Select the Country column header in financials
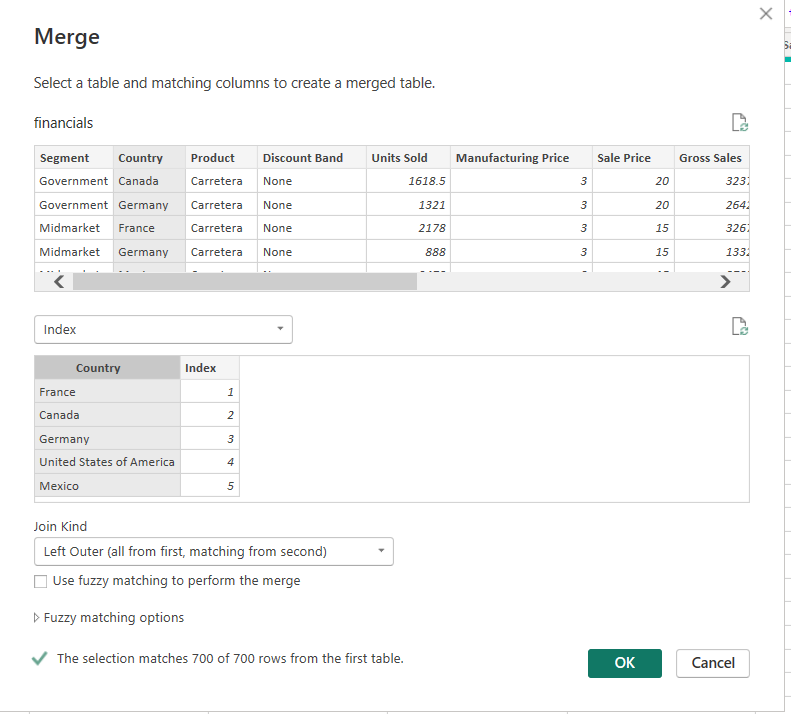Screen dimensions: 791x714 (149, 158)
